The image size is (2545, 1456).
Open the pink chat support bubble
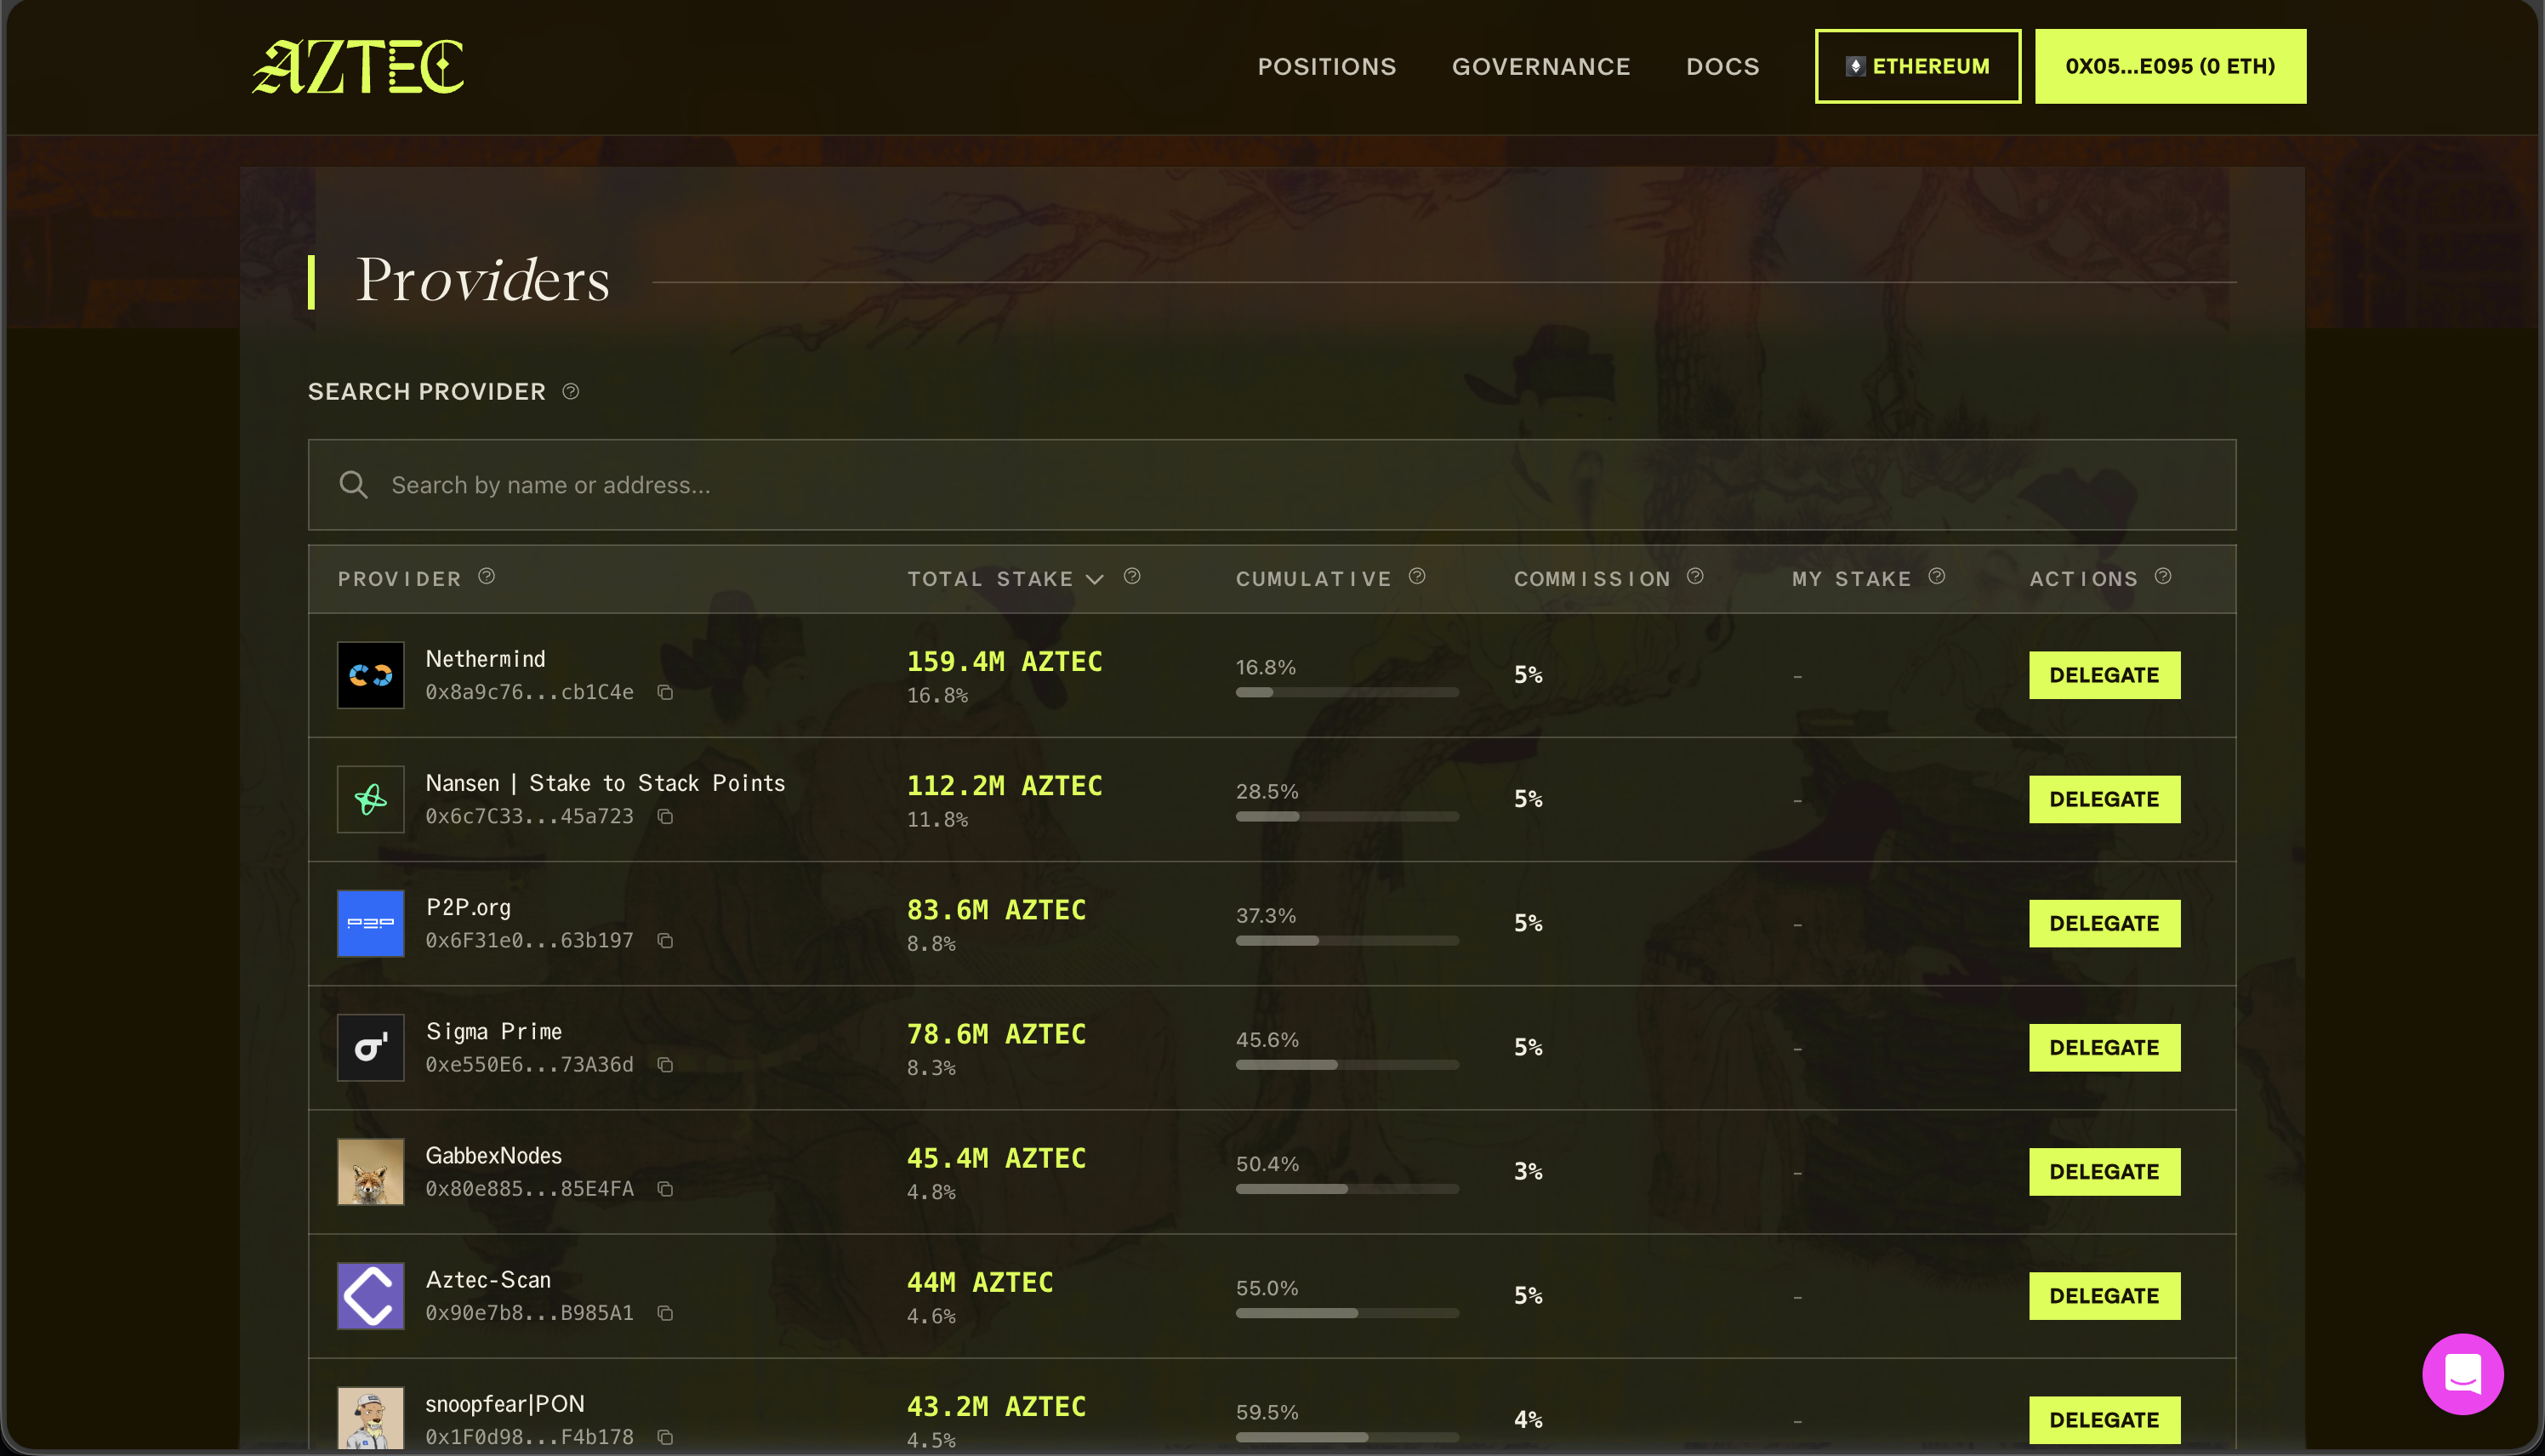pyautogui.click(x=2462, y=1373)
